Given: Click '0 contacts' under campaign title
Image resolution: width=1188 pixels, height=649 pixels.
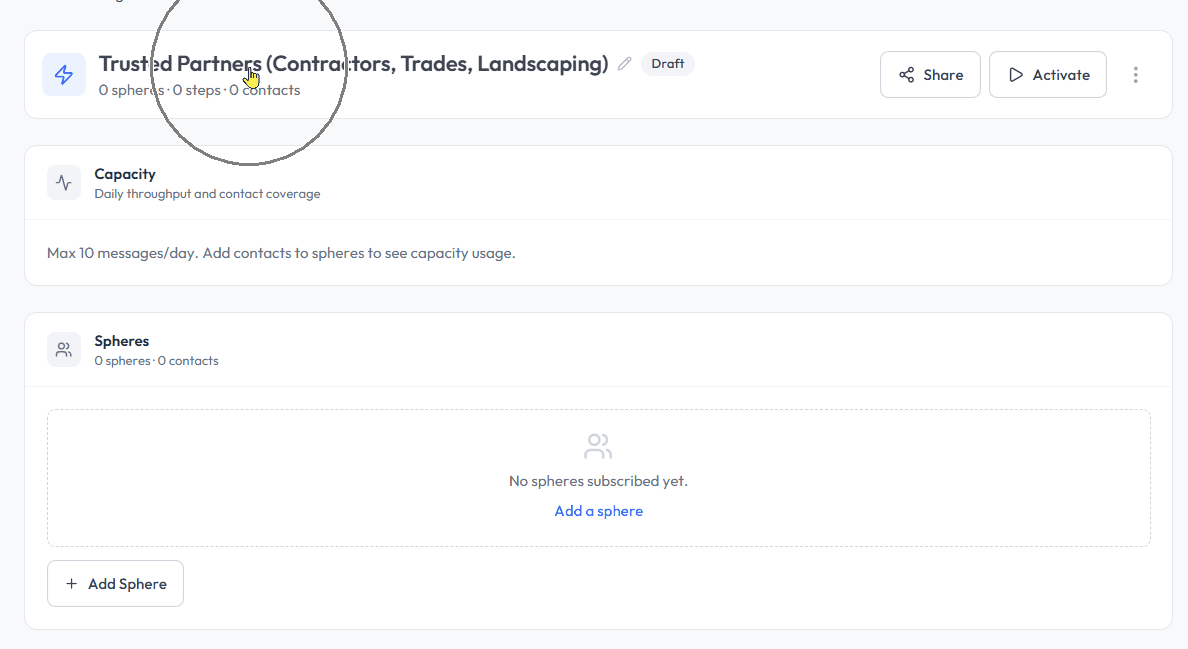Looking at the screenshot, I should (265, 90).
